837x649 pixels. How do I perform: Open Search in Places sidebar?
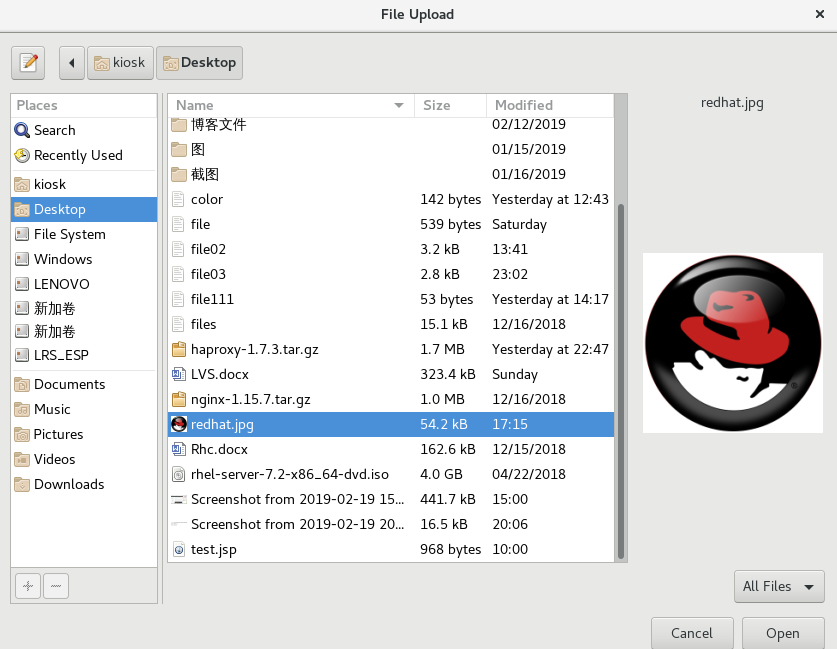[84, 130]
